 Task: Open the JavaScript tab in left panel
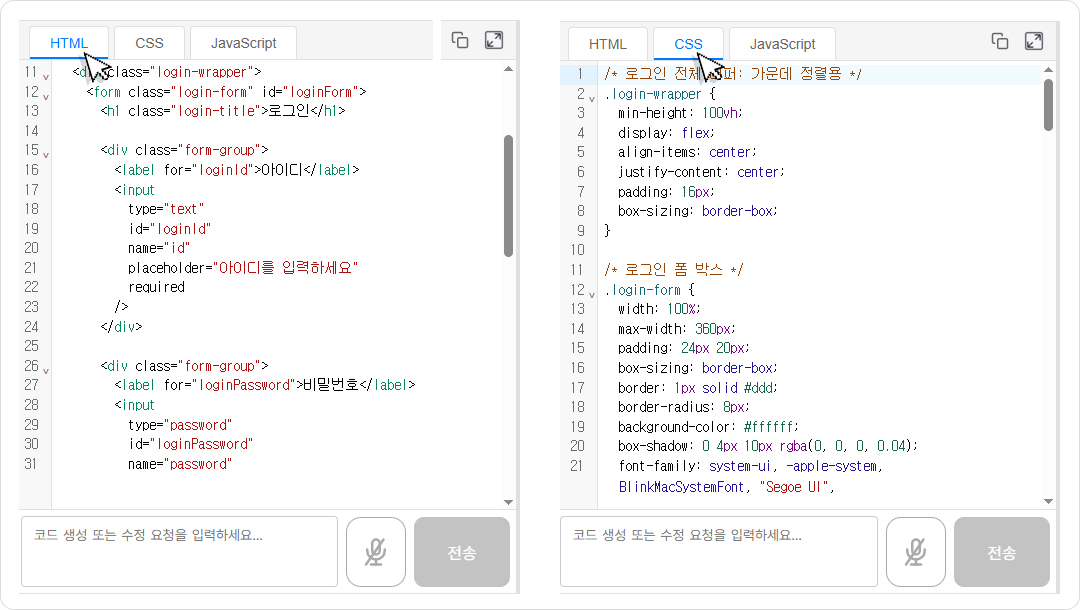243,43
